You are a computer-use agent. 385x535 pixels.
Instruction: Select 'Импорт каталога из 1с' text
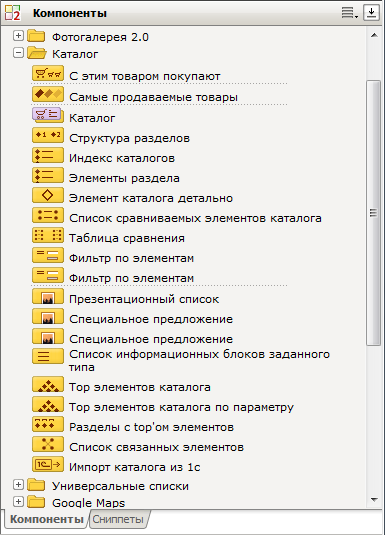(x=134, y=467)
